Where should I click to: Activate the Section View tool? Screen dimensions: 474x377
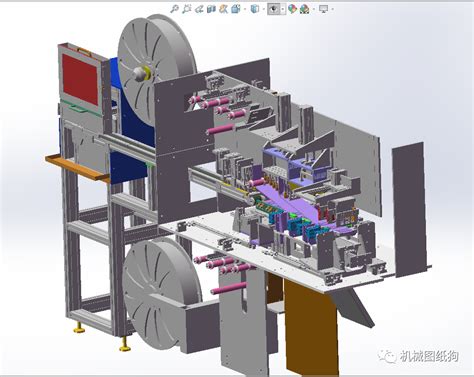point(211,9)
